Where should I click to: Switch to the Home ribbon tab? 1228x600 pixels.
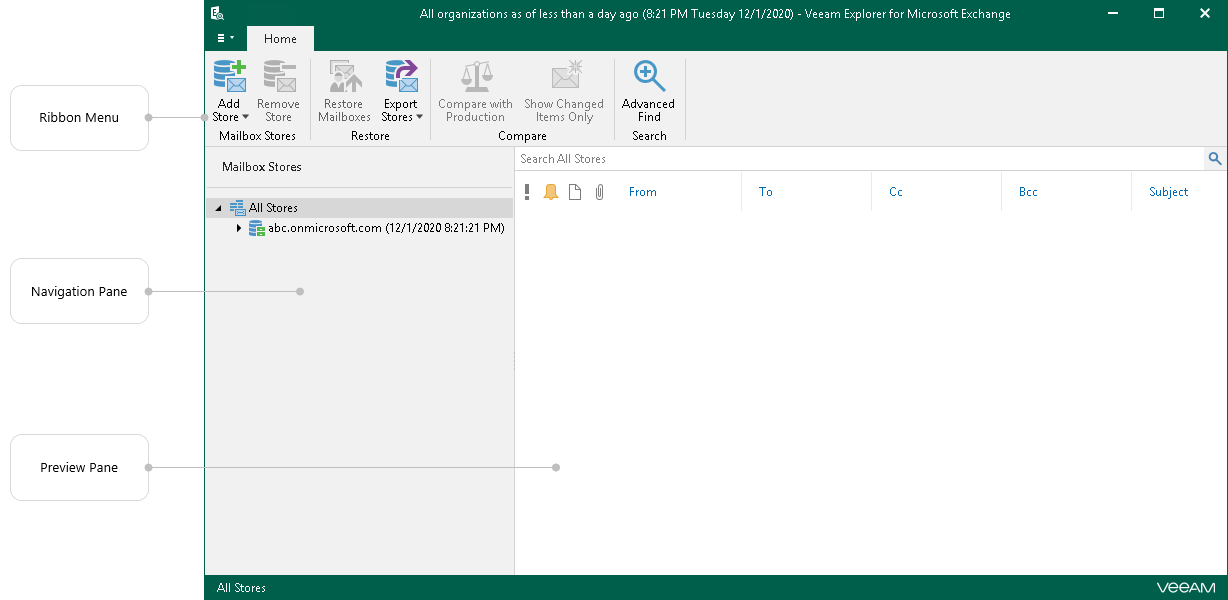click(280, 39)
